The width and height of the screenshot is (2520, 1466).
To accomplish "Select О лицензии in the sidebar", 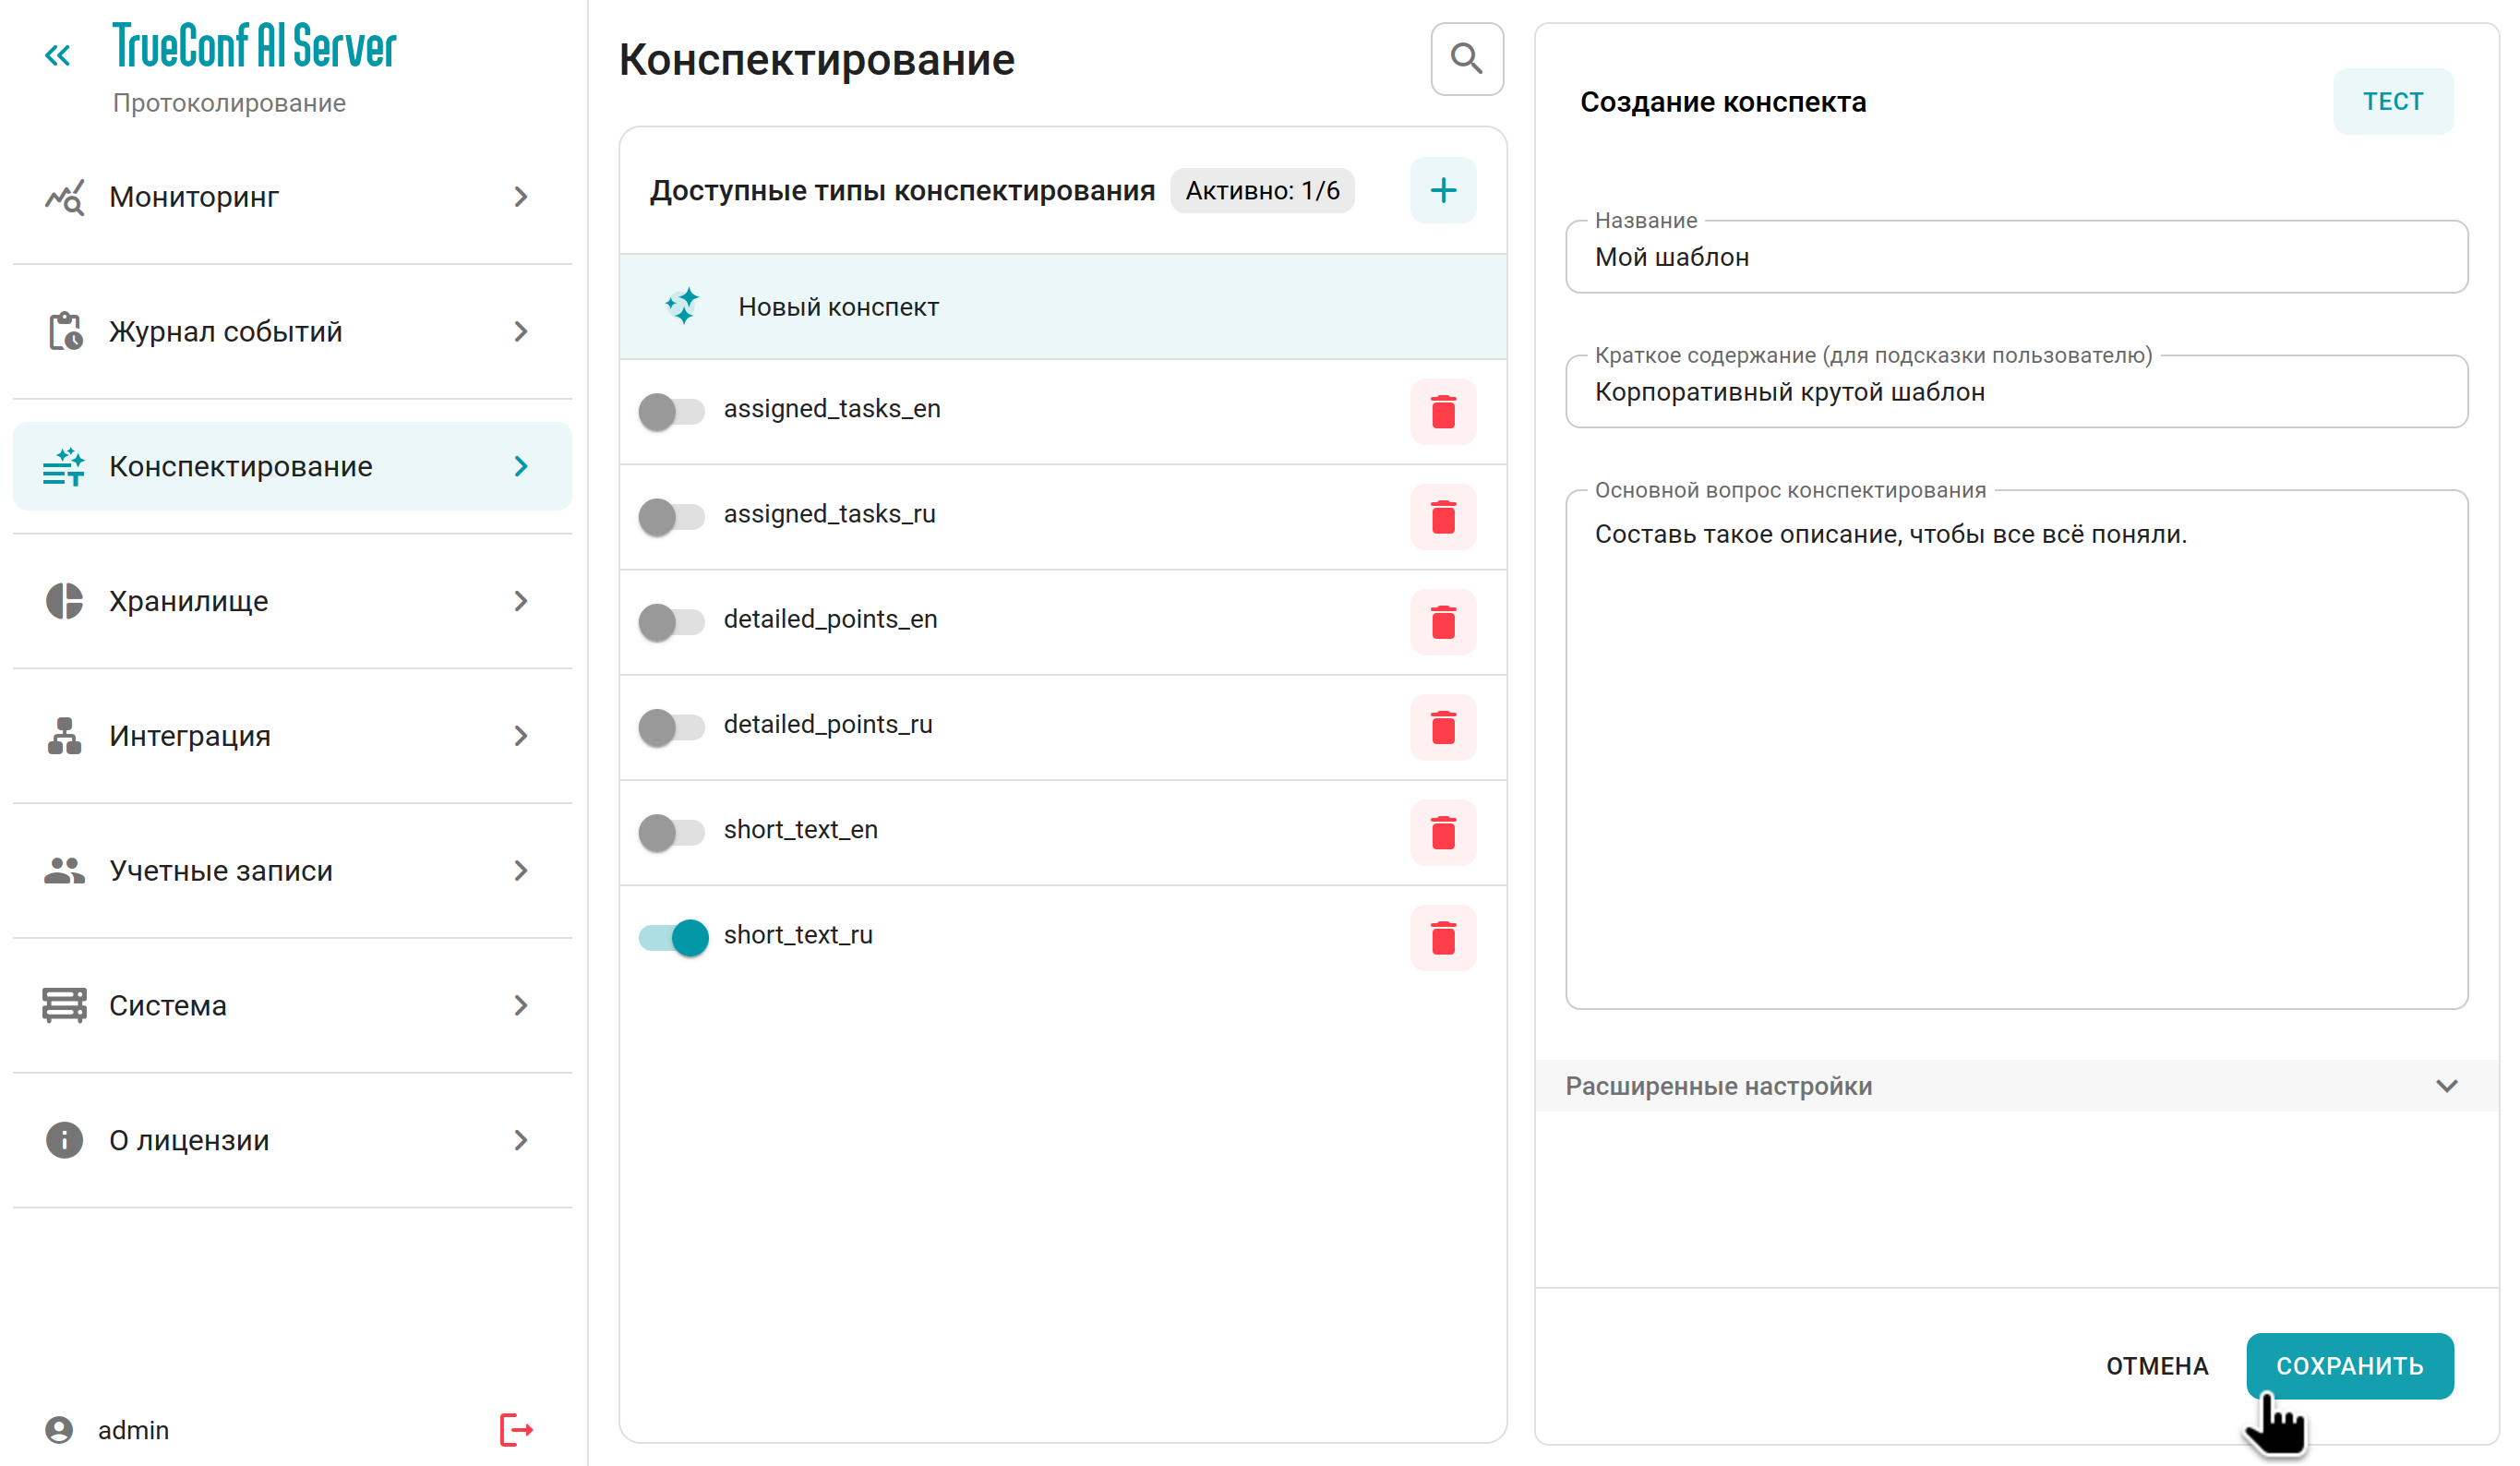I will 188,1140.
